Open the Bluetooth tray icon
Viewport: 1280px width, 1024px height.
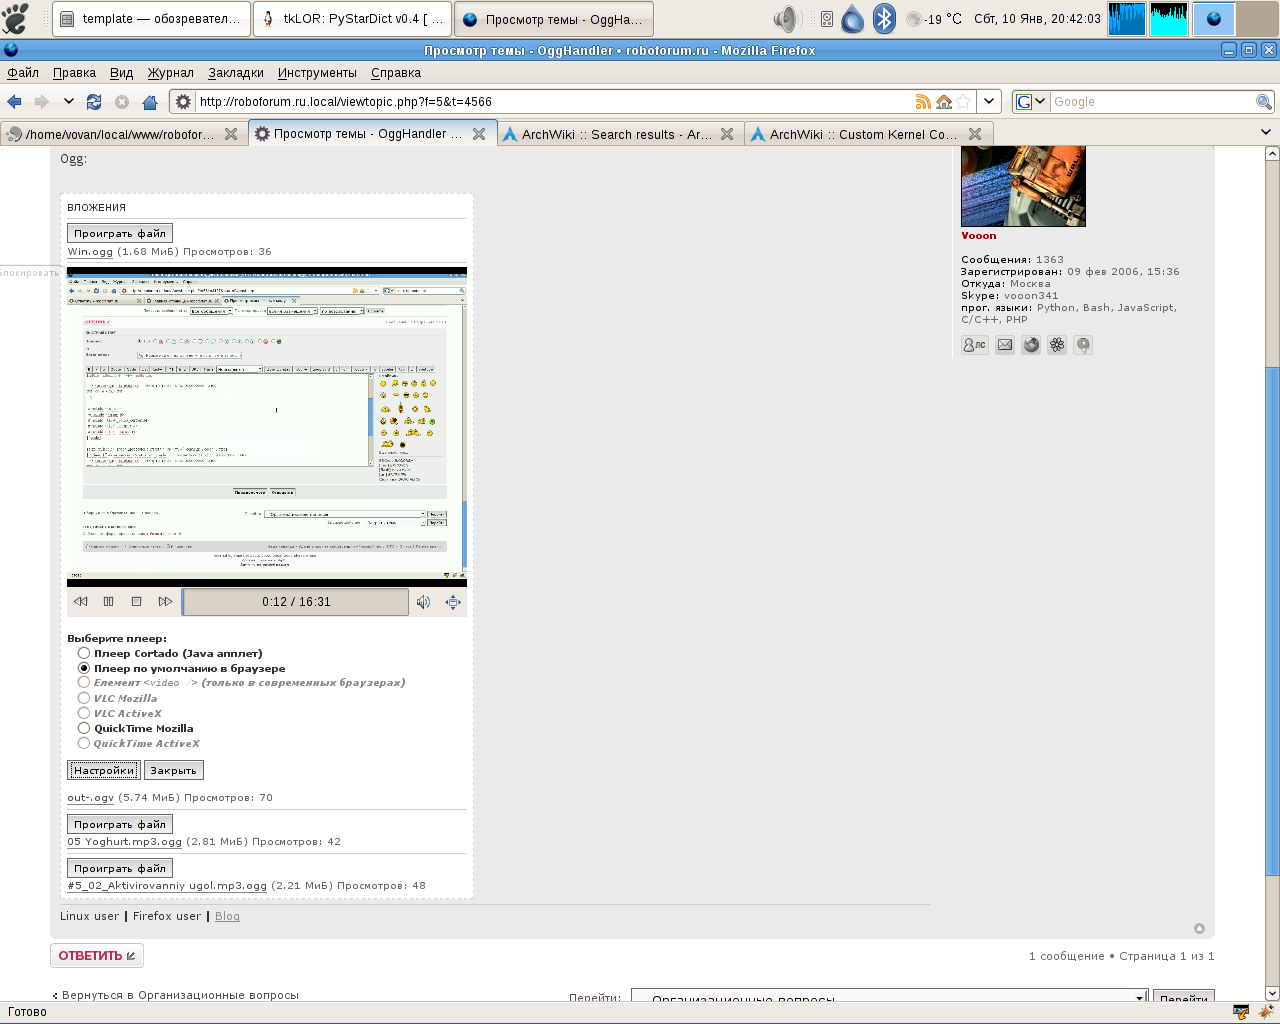coord(884,19)
